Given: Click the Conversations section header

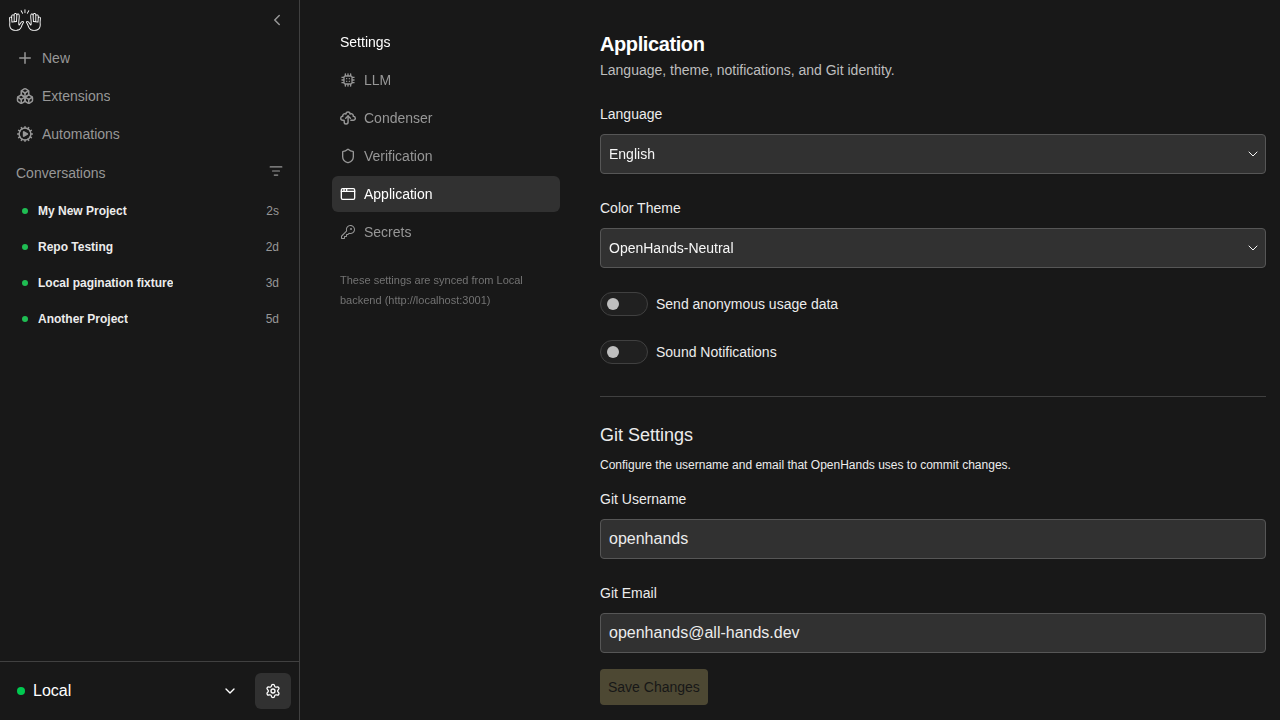Looking at the screenshot, I should click(61, 173).
